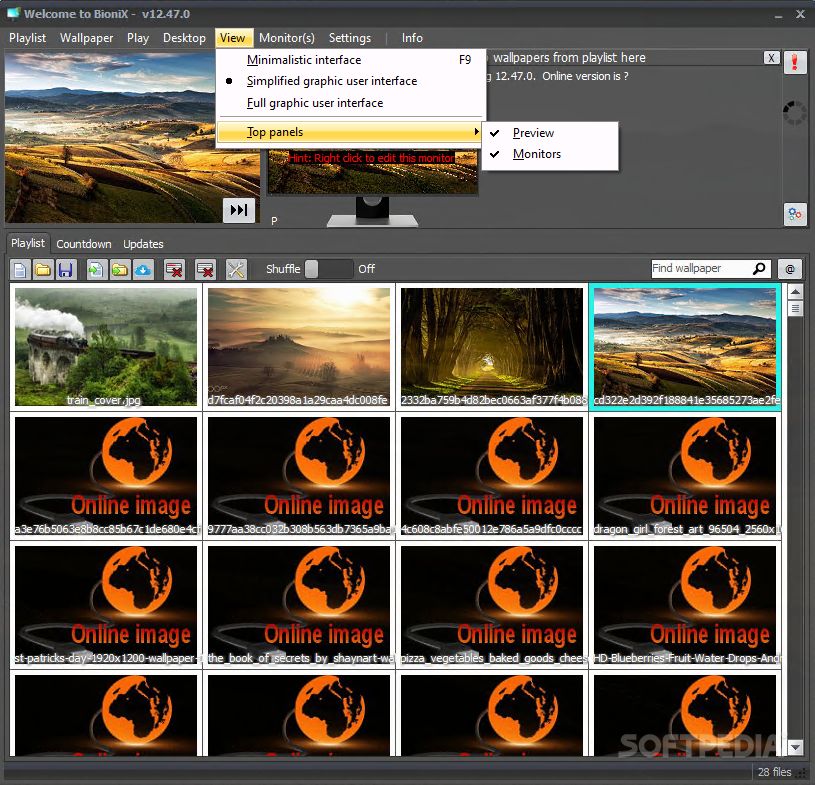Click the monitor stand below the hint
The width and height of the screenshot is (815, 785).
coord(372,212)
